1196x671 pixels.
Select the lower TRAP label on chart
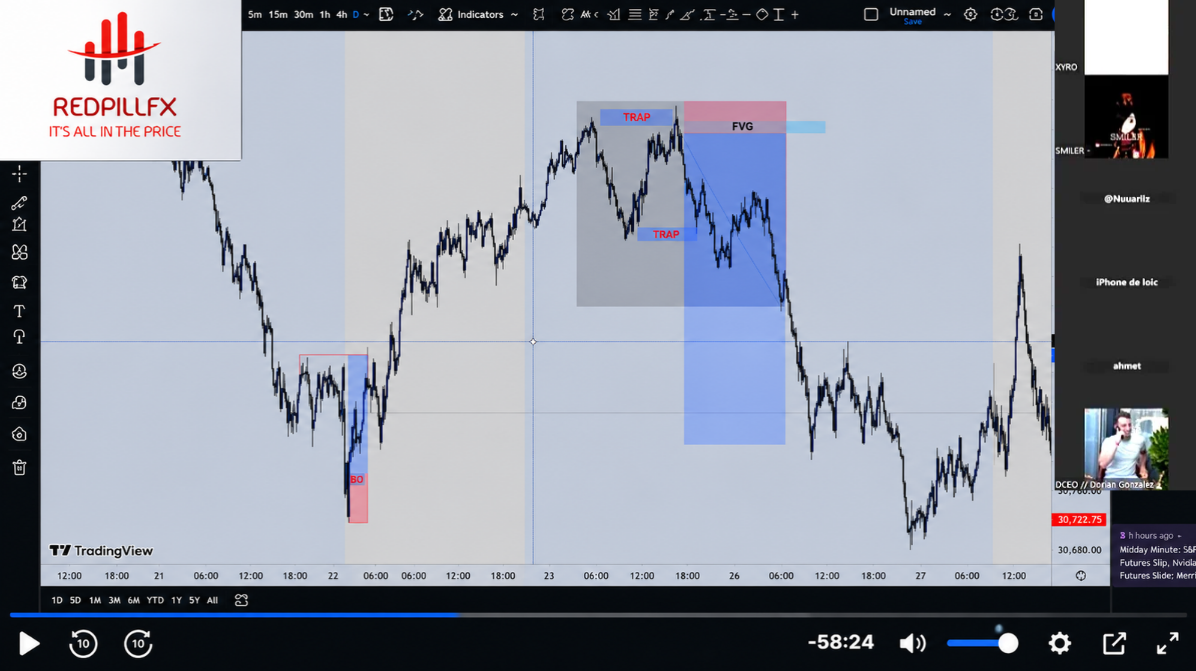(665, 234)
